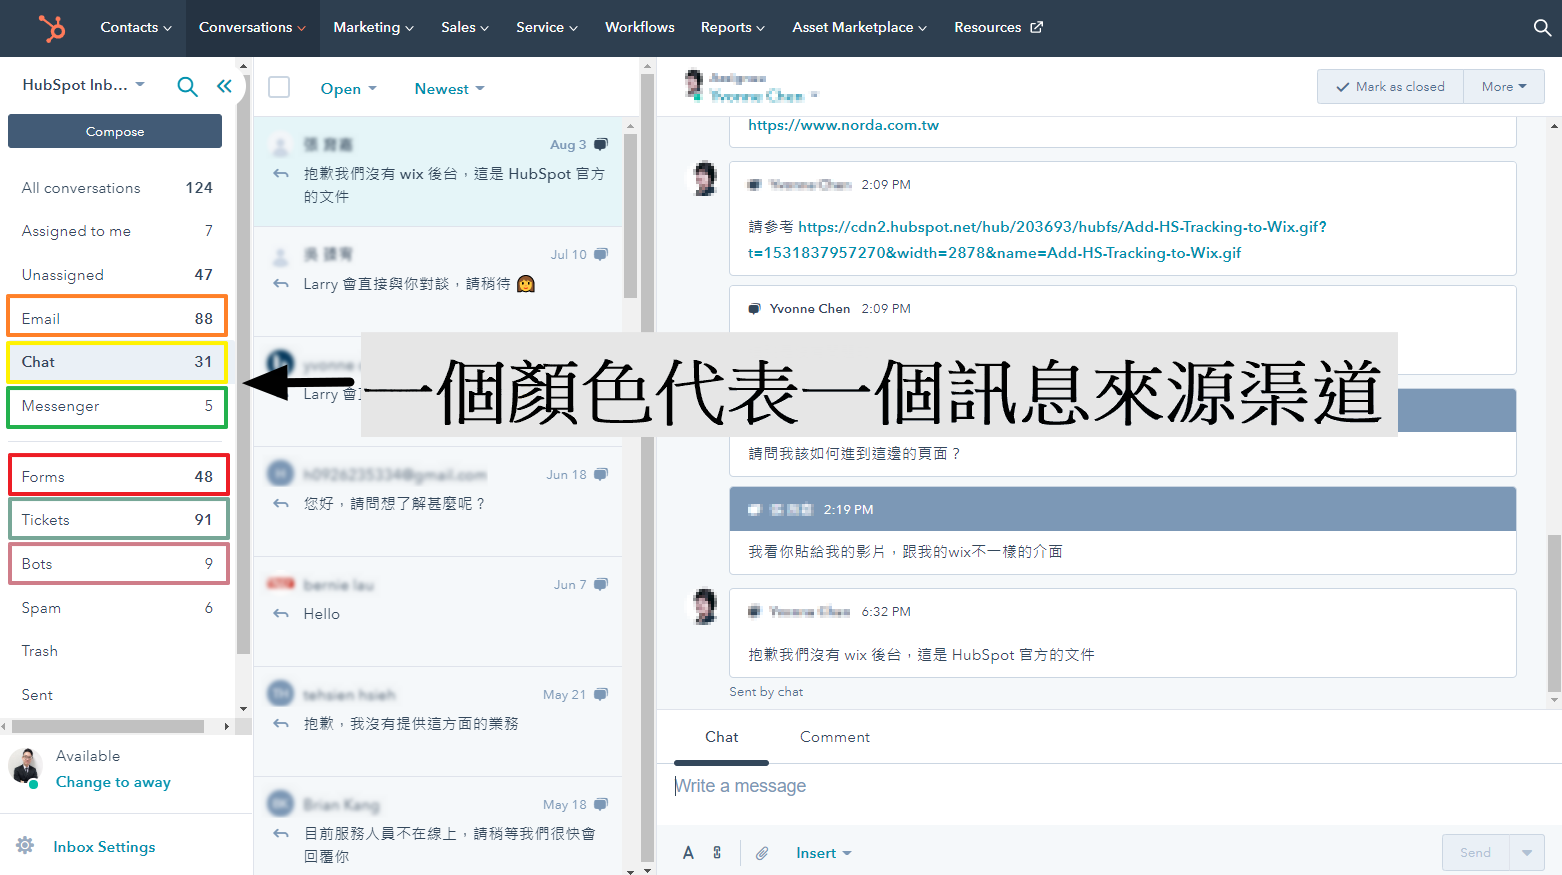The height and width of the screenshot is (875, 1562).
Task: Open the search icon in top navigation
Action: tap(1542, 28)
